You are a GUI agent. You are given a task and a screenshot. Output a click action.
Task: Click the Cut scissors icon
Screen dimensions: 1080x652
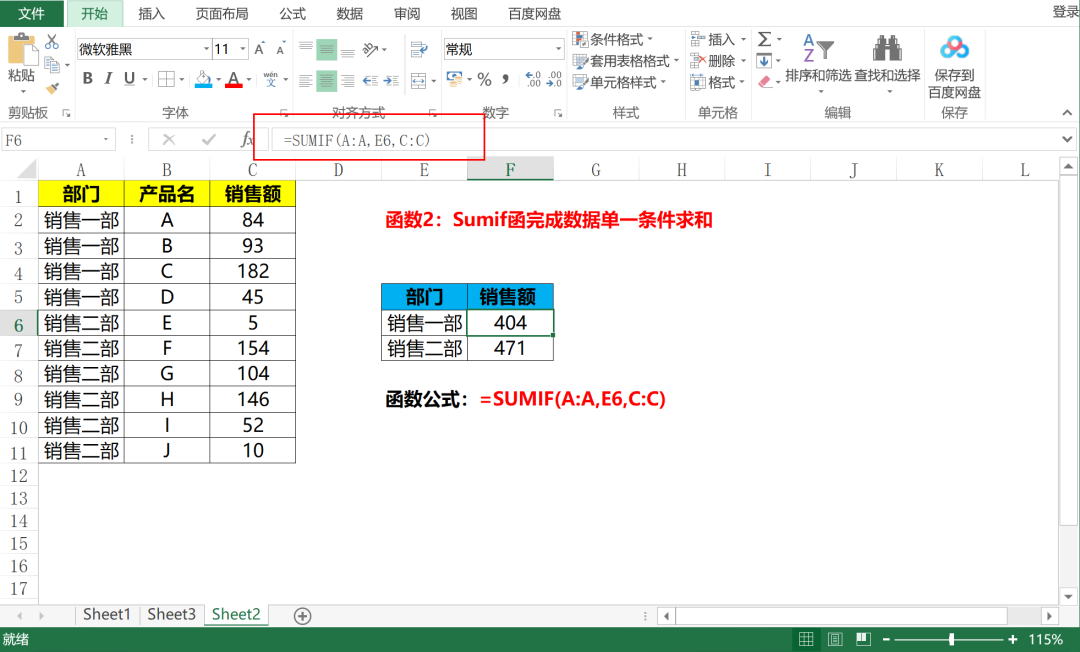(52, 42)
